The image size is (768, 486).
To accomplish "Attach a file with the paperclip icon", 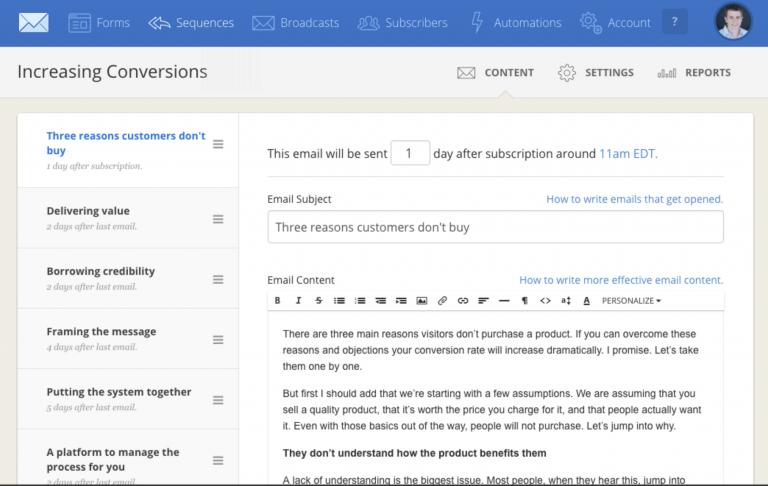I will 442,300.
